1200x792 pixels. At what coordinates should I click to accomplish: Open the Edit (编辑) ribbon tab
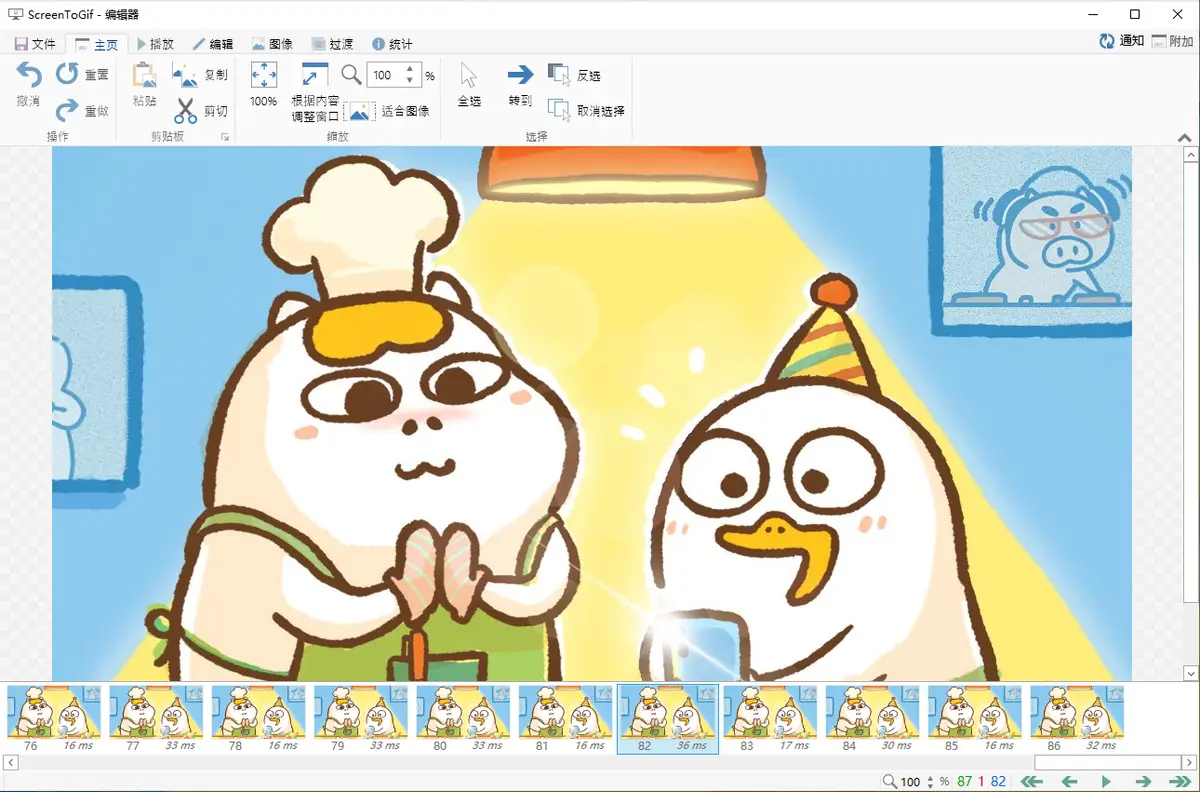tap(213, 44)
